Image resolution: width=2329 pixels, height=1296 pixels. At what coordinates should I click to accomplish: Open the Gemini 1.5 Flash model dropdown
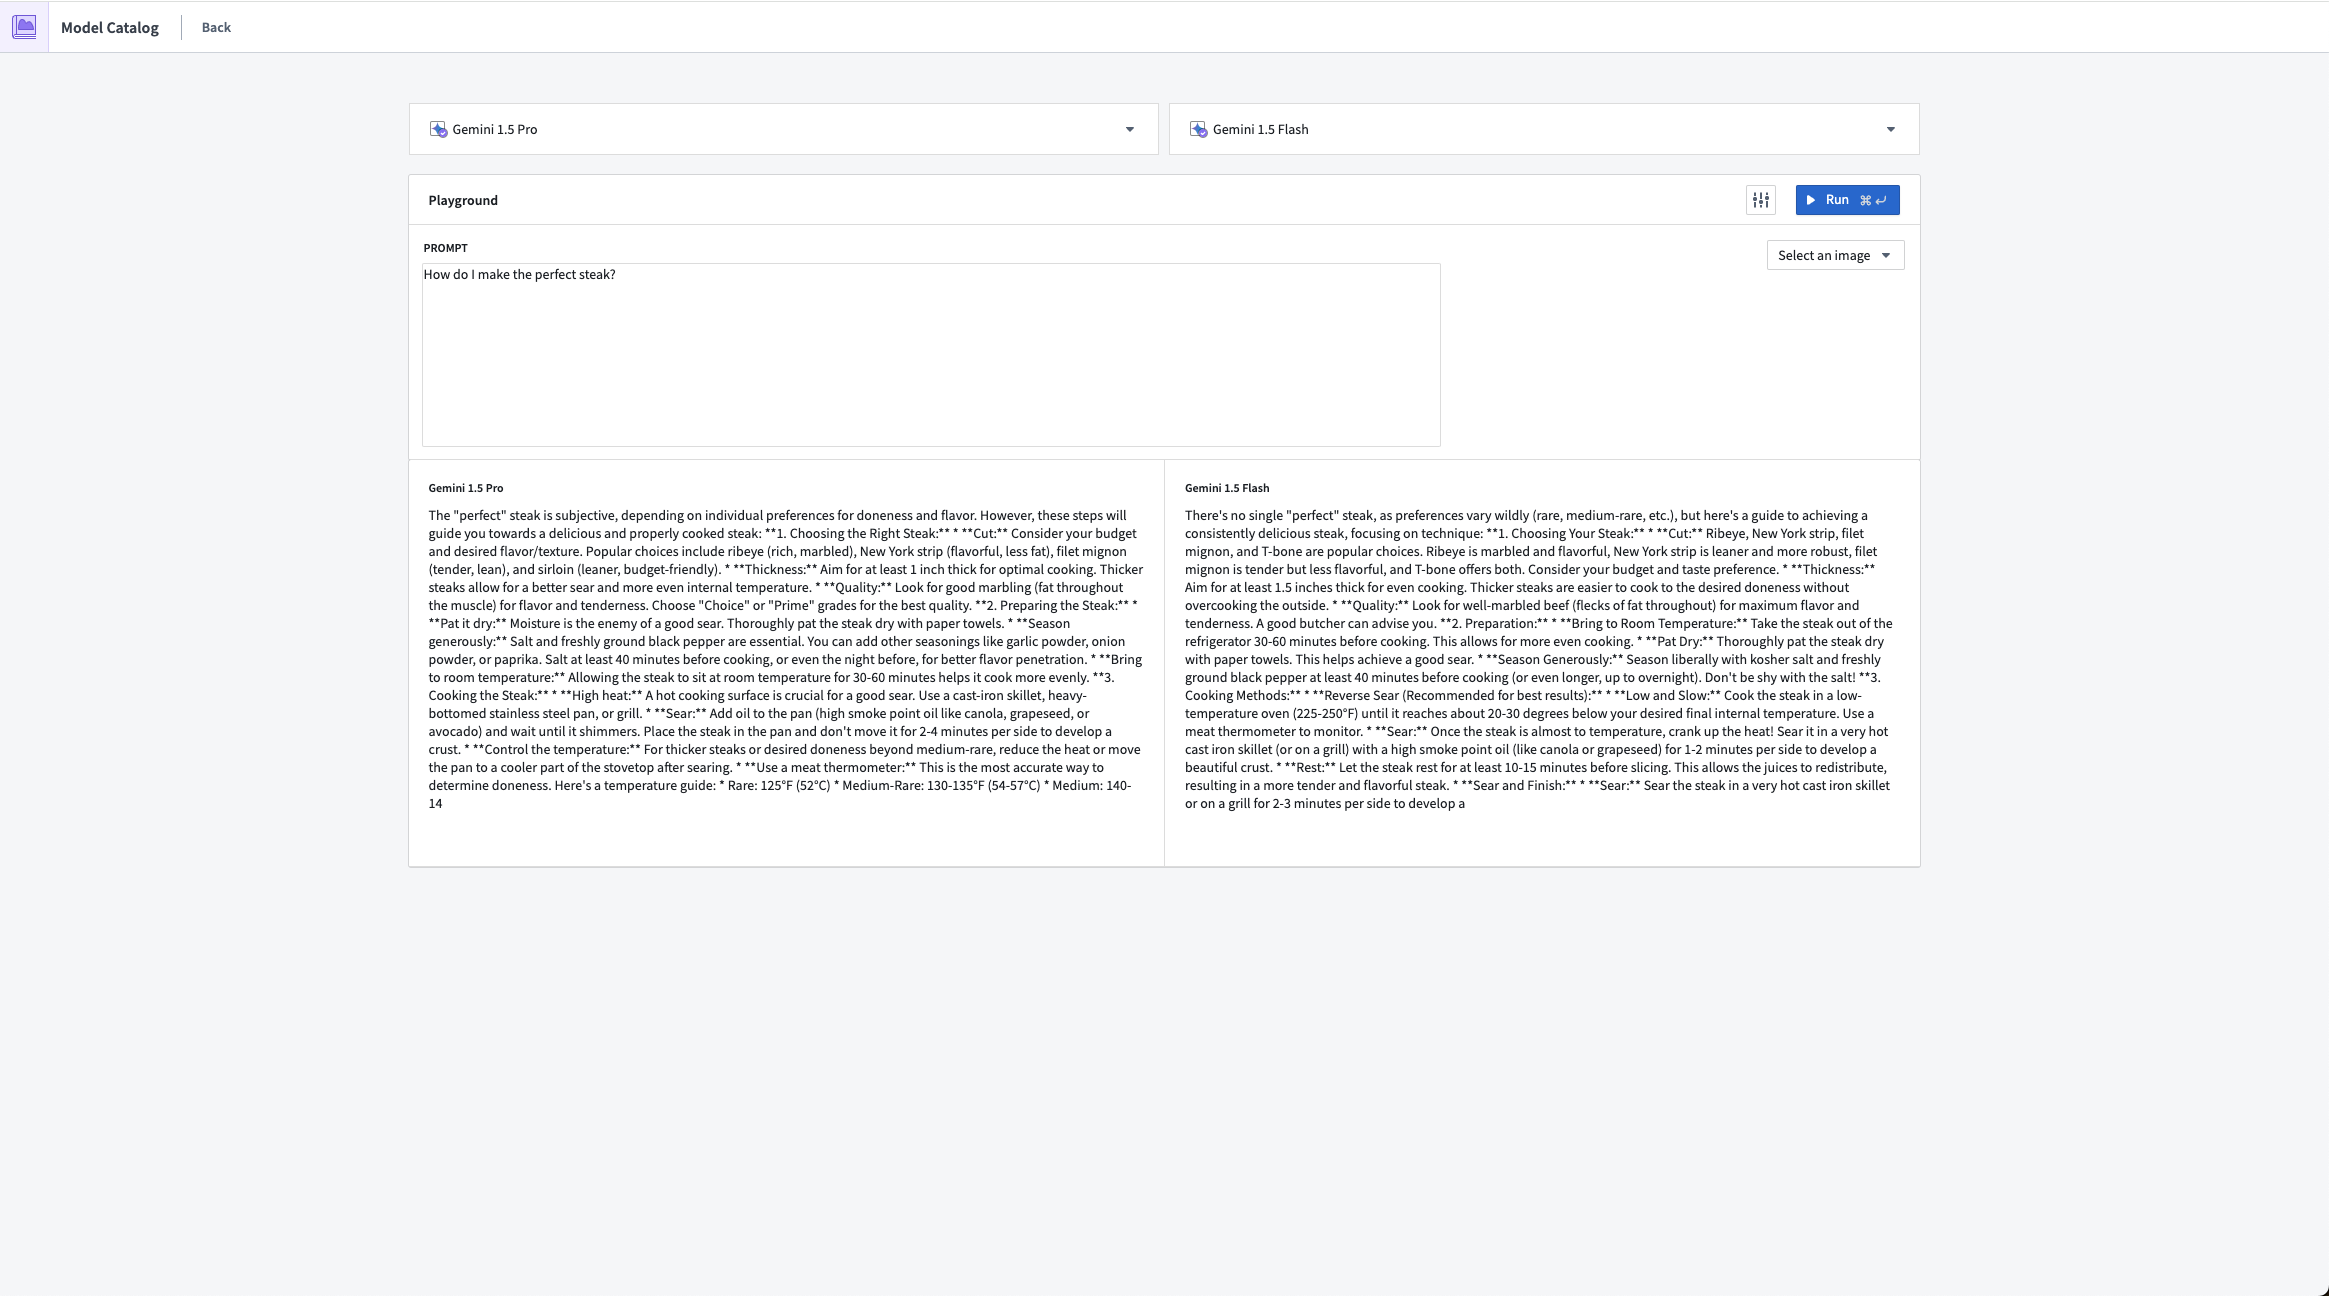pos(1543,129)
